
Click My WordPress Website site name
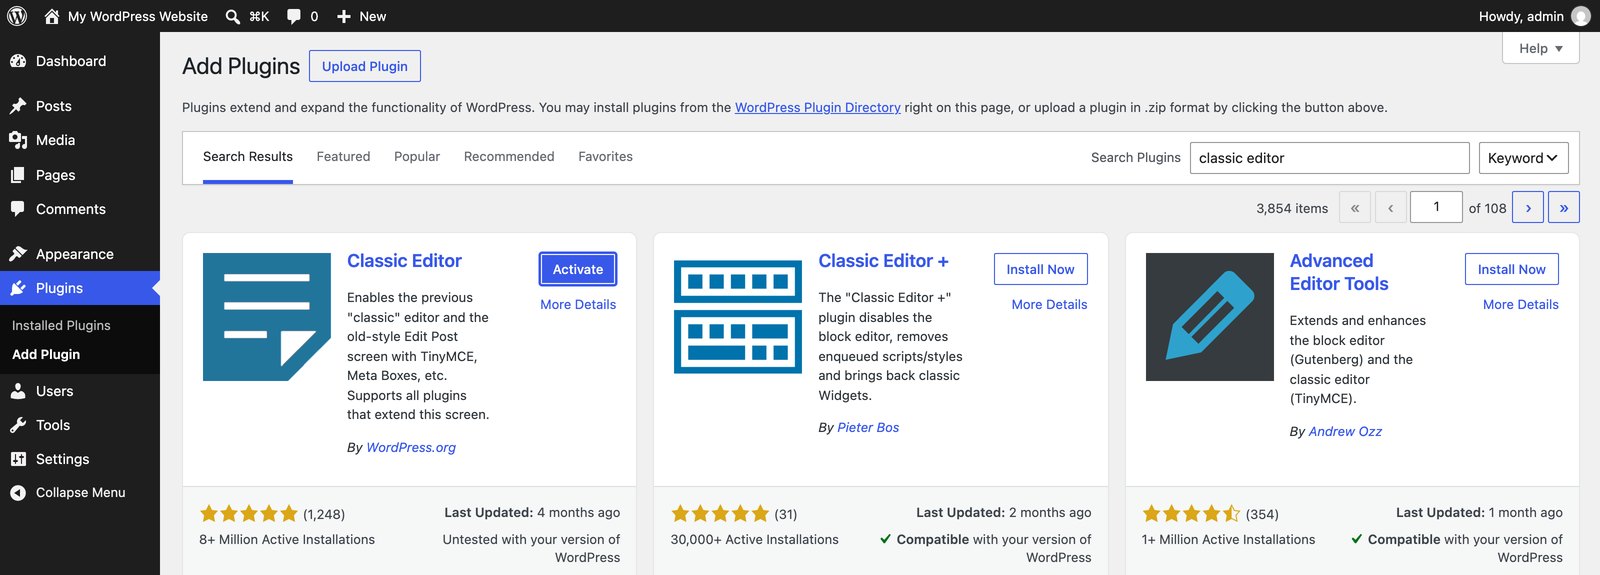tap(138, 16)
